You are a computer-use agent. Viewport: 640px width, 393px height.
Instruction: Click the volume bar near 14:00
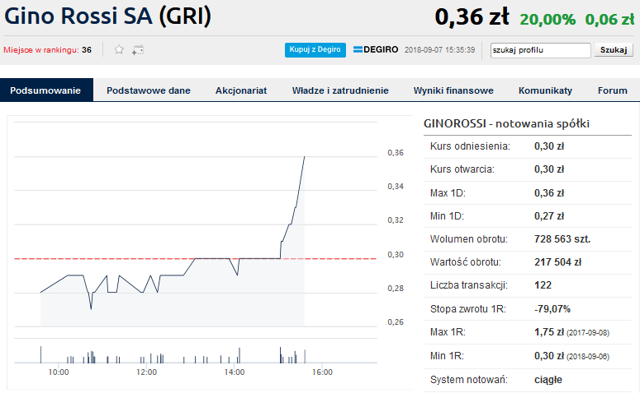(240, 355)
